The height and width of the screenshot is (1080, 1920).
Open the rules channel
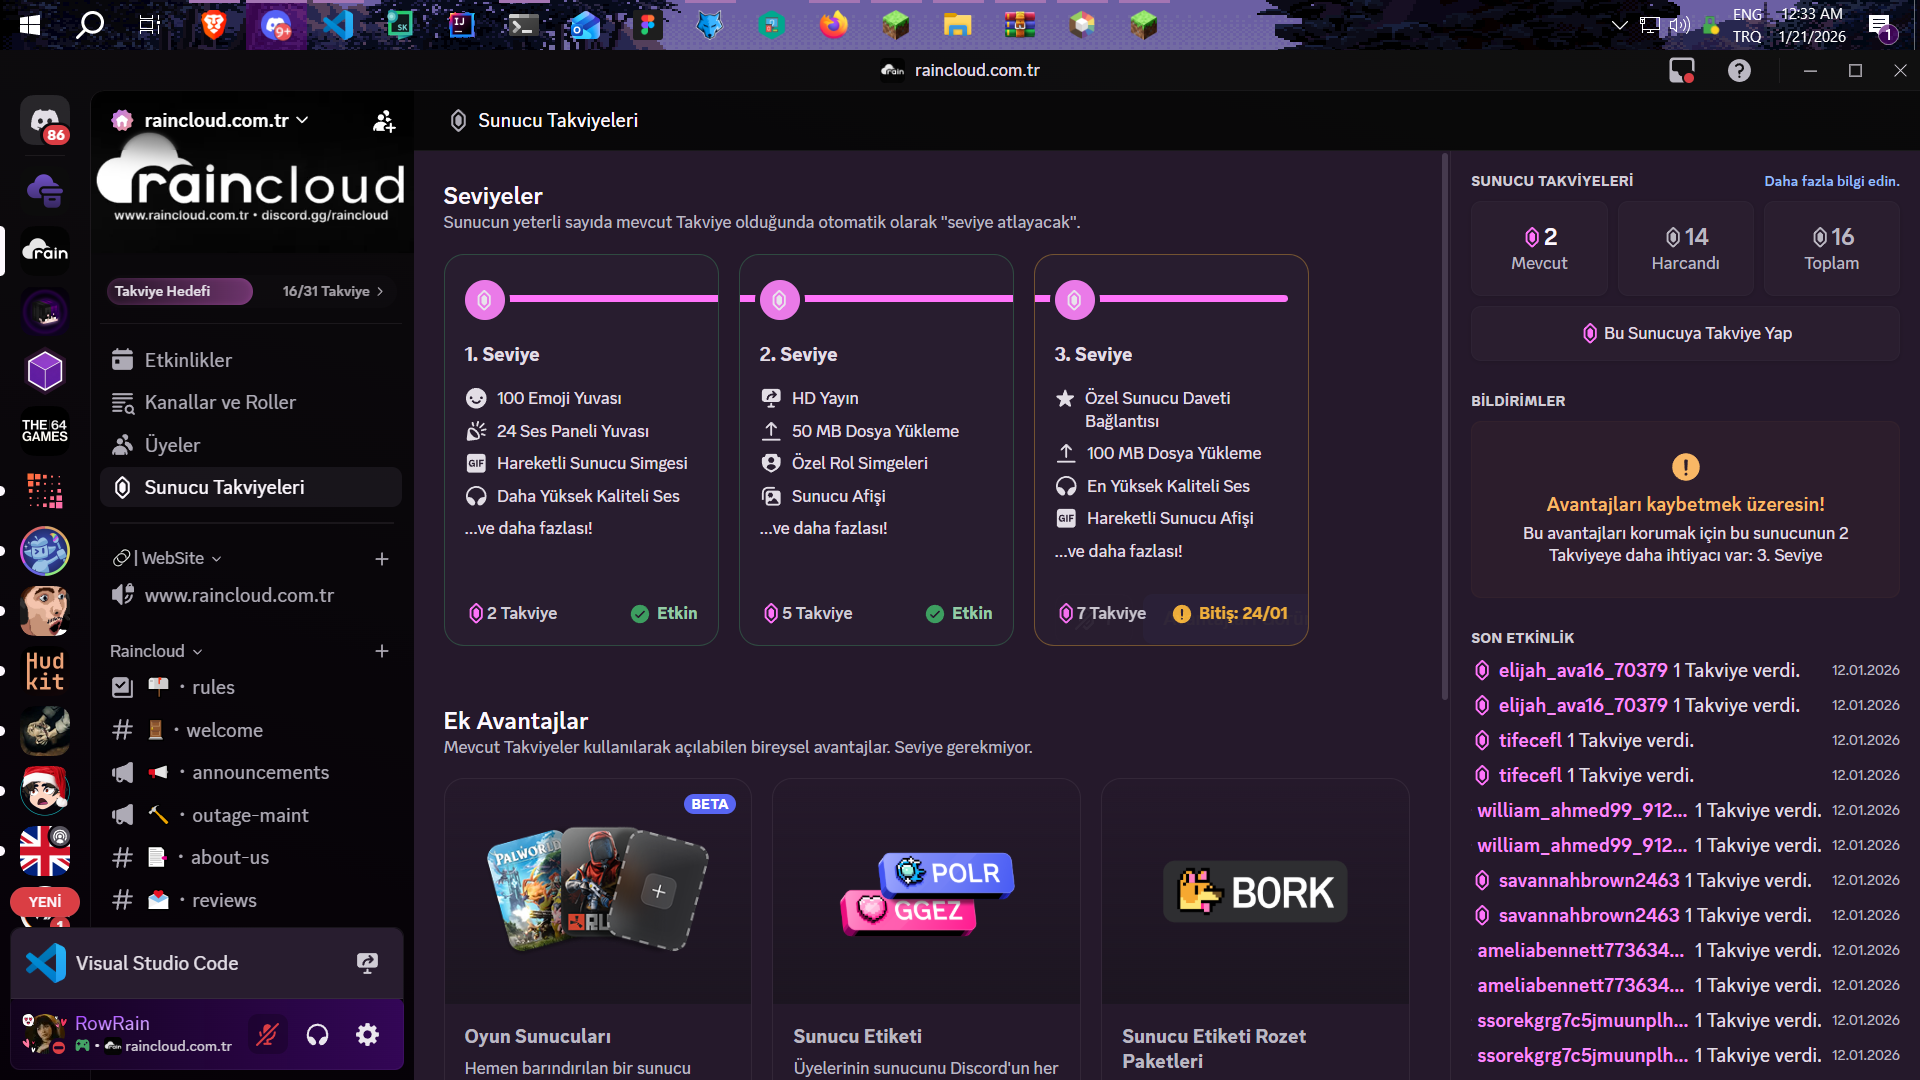(x=251, y=687)
